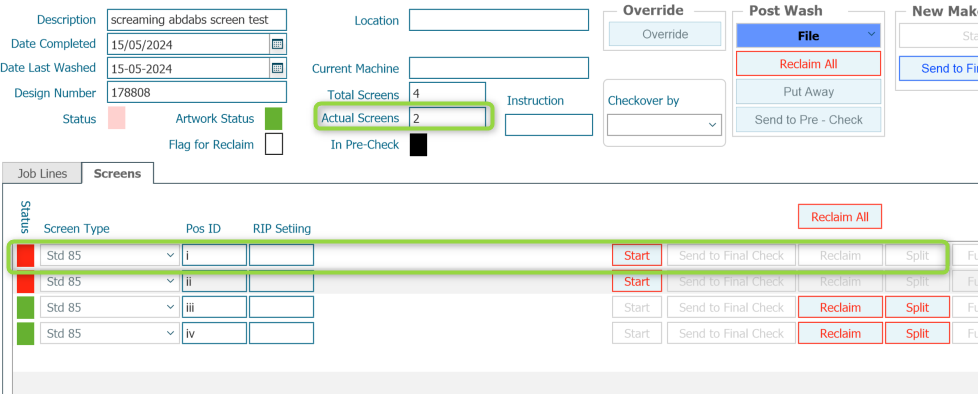The height and width of the screenshot is (394, 978).
Task: Click the Pos ID field containing ii
Action: (215, 282)
